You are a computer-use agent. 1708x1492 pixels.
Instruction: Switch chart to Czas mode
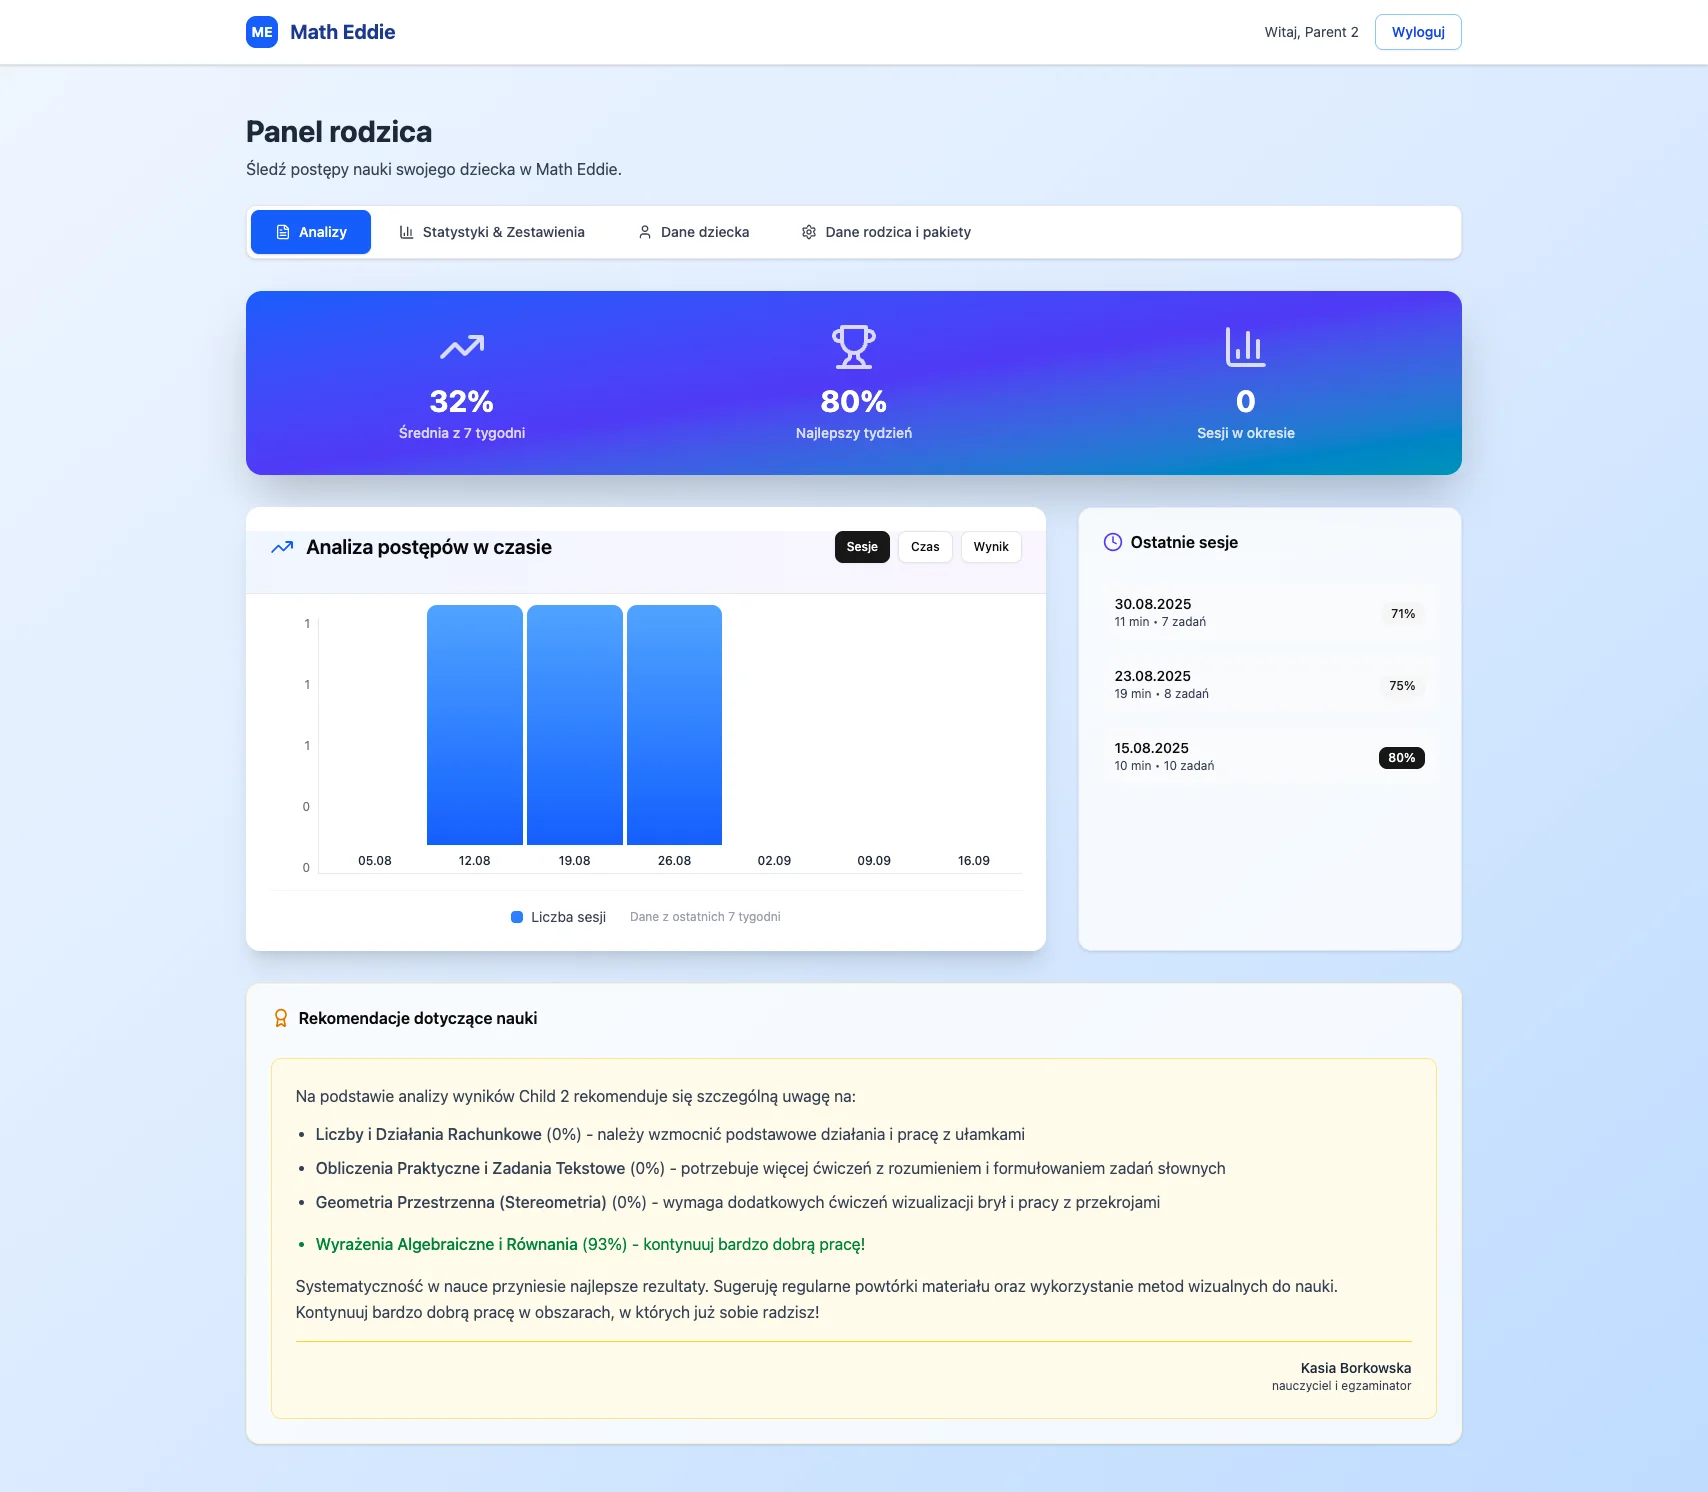click(x=924, y=547)
